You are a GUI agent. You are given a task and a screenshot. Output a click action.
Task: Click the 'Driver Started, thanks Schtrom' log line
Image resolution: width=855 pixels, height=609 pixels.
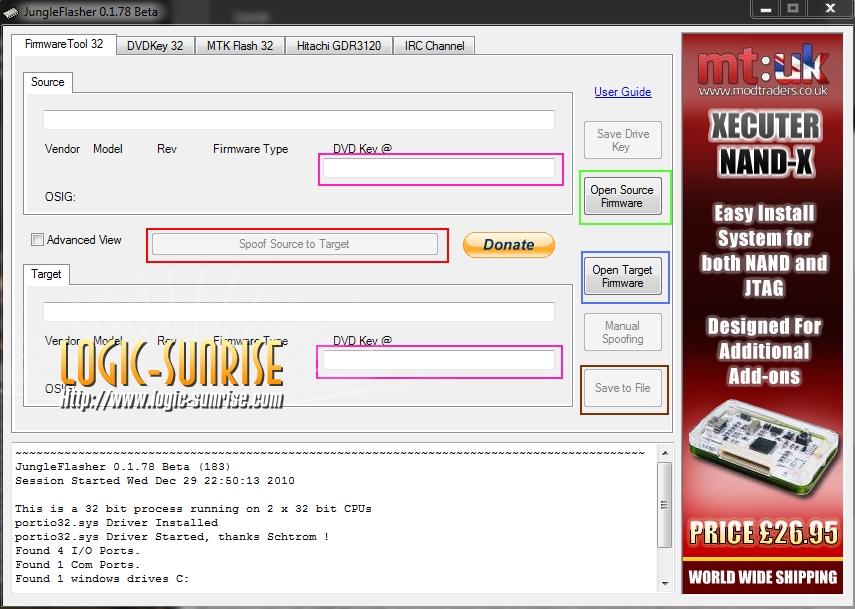coord(172,537)
